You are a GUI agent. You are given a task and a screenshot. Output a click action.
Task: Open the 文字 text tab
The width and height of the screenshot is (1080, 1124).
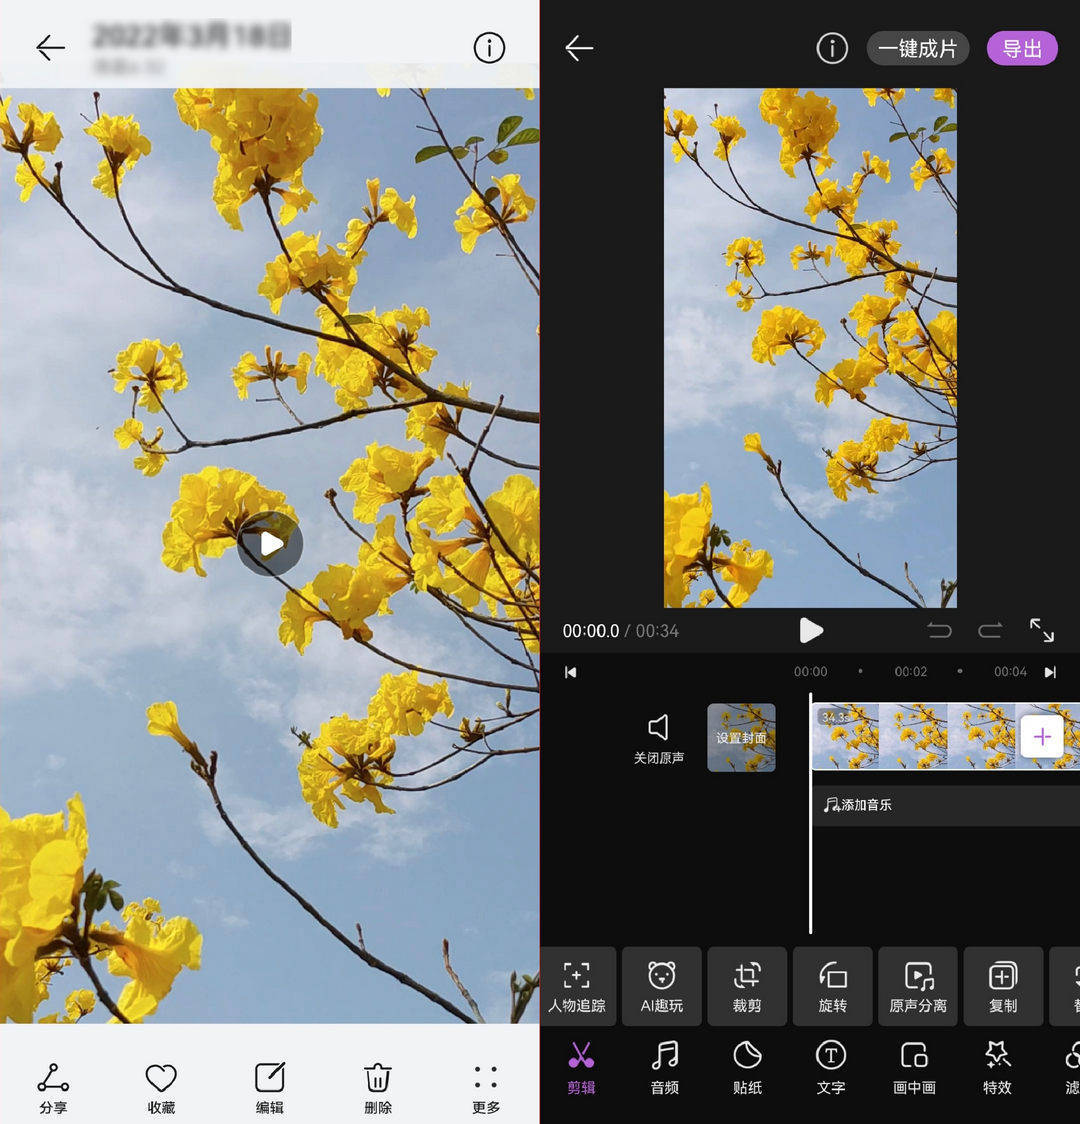tap(831, 1068)
